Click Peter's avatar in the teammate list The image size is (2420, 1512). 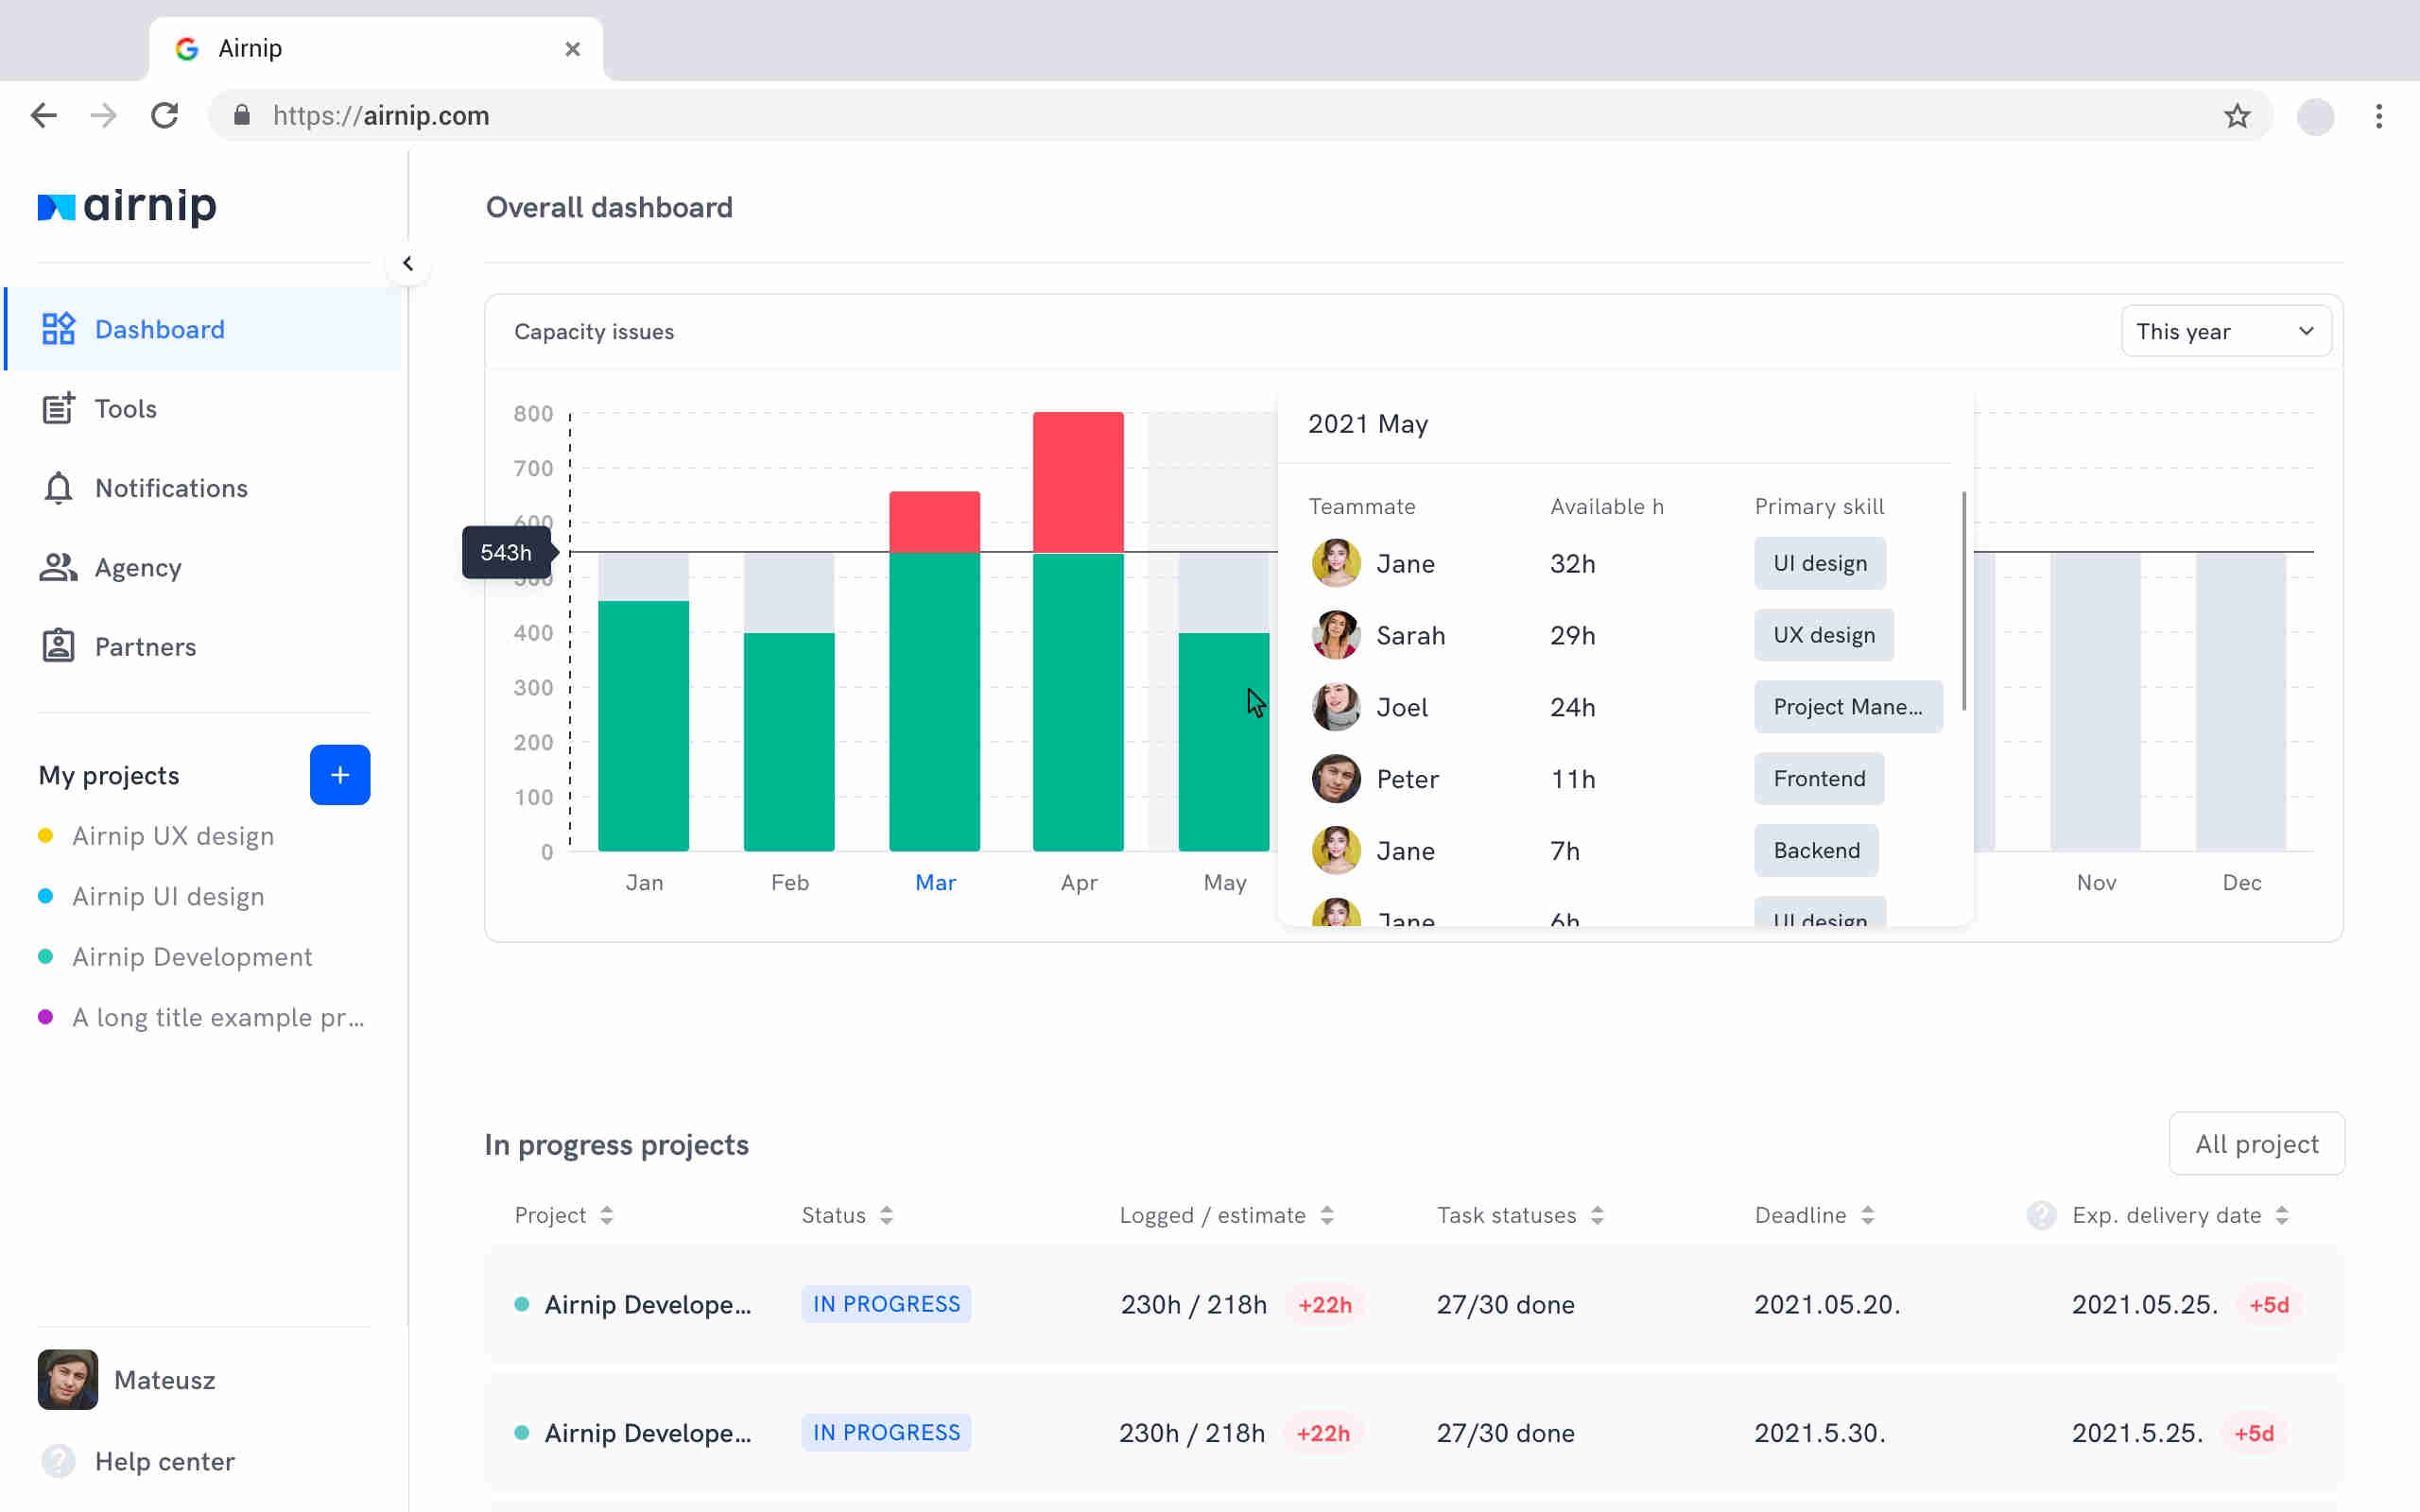coord(1336,779)
